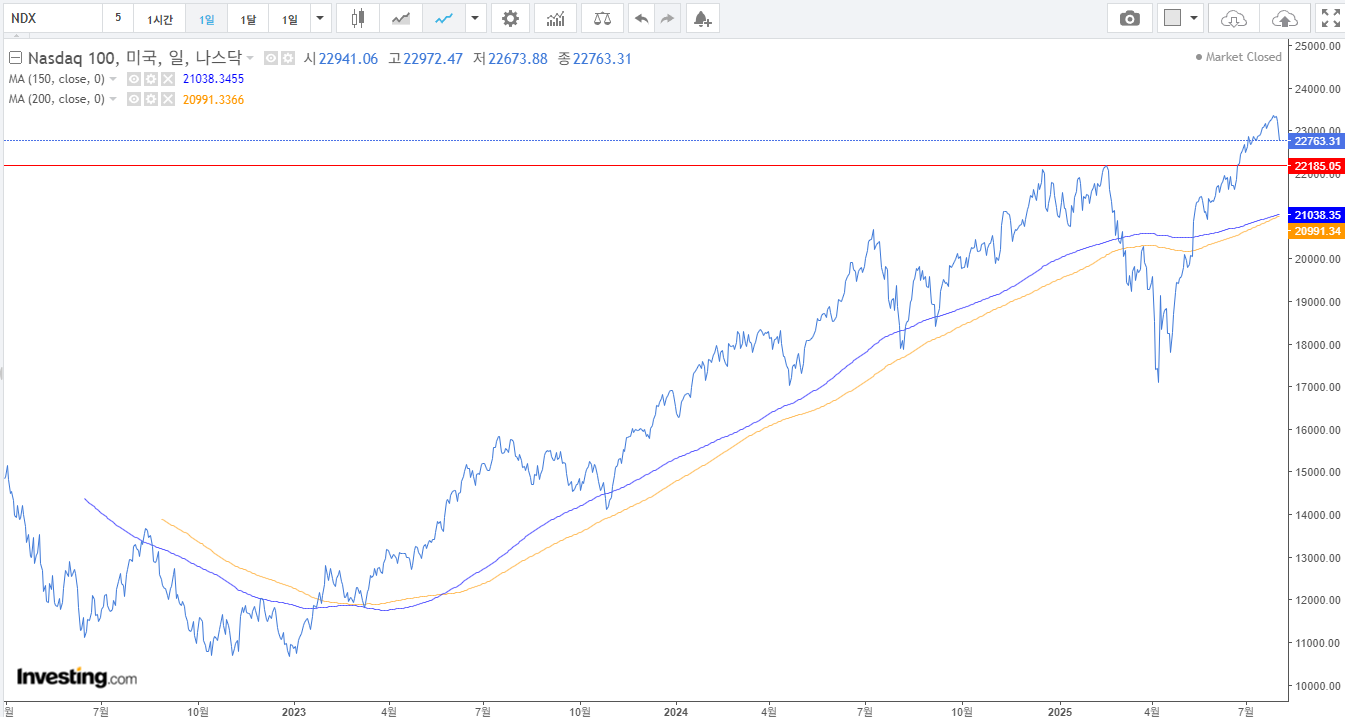Enter fullscreen mode with arrows icon
The height and width of the screenshot is (717, 1345).
click(1330, 18)
